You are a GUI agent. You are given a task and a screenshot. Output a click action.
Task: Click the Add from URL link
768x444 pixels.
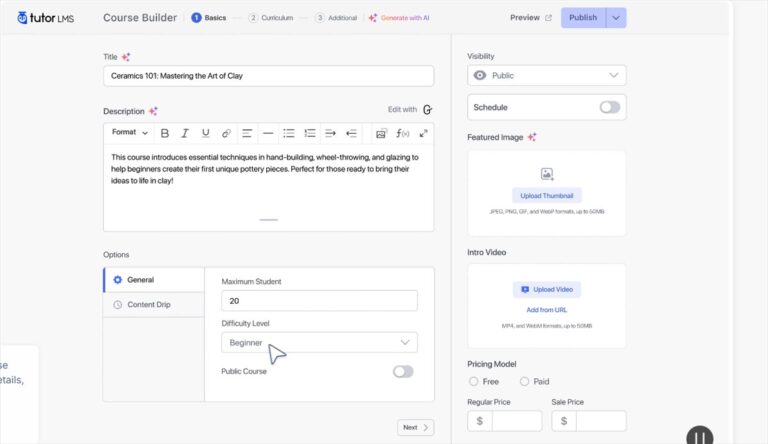[x=546, y=309]
